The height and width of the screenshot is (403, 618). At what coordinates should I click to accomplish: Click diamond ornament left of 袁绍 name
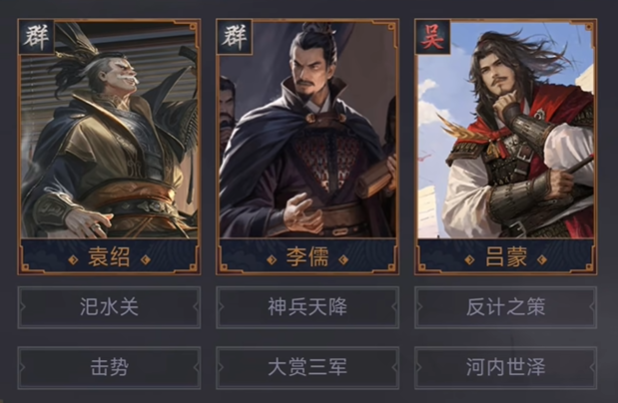(73, 260)
